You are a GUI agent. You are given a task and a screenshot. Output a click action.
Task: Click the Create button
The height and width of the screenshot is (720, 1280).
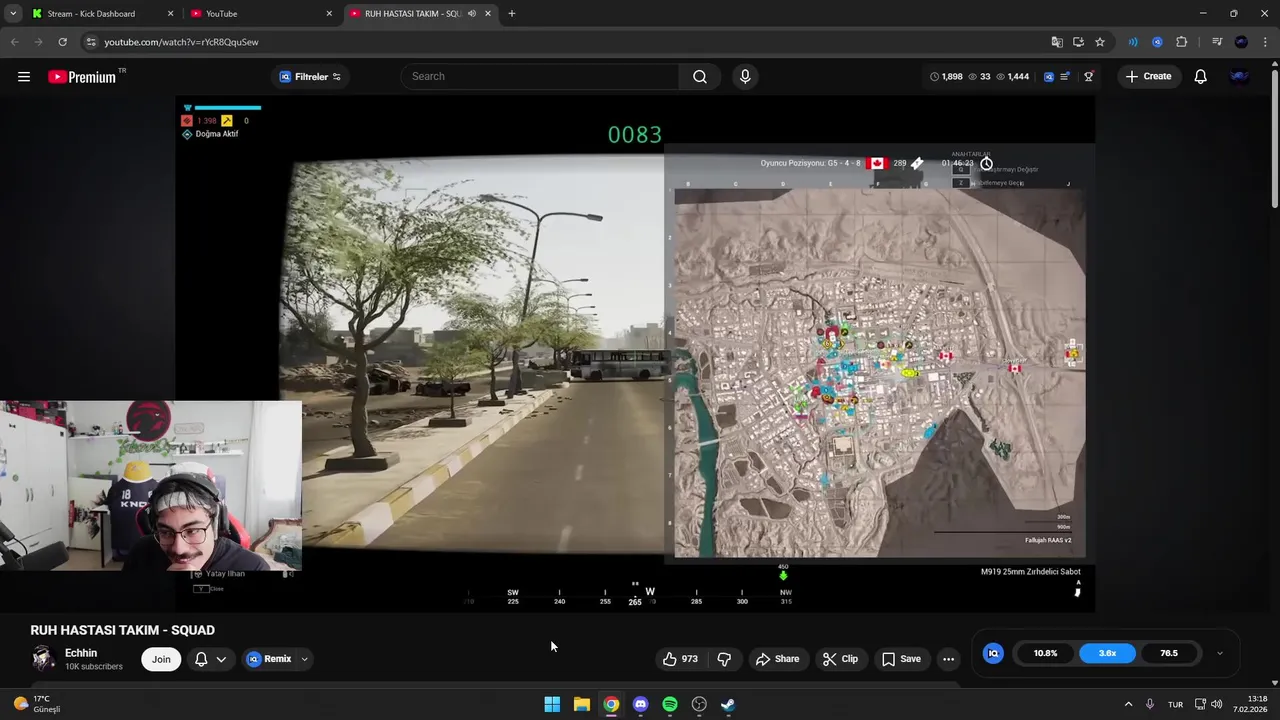[1148, 76]
